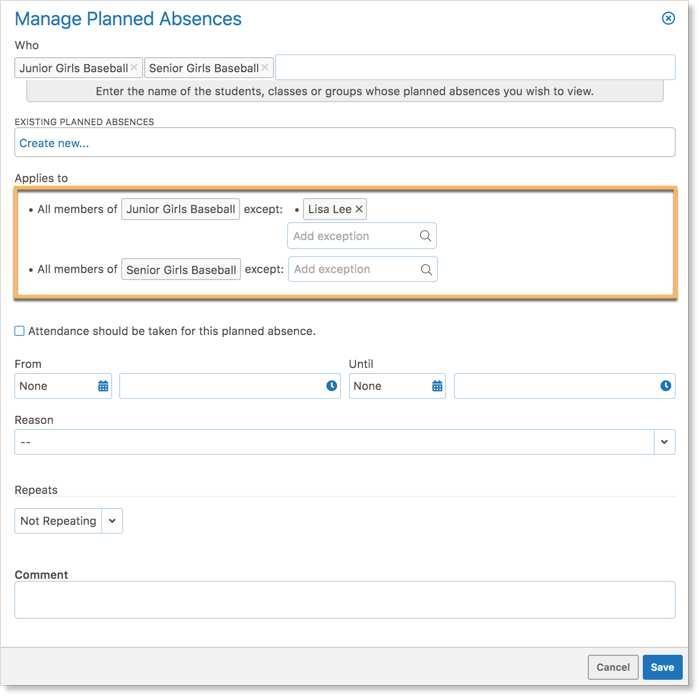Open the From time clock picker
This screenshot has width=699, height=696.
point(331,386)
